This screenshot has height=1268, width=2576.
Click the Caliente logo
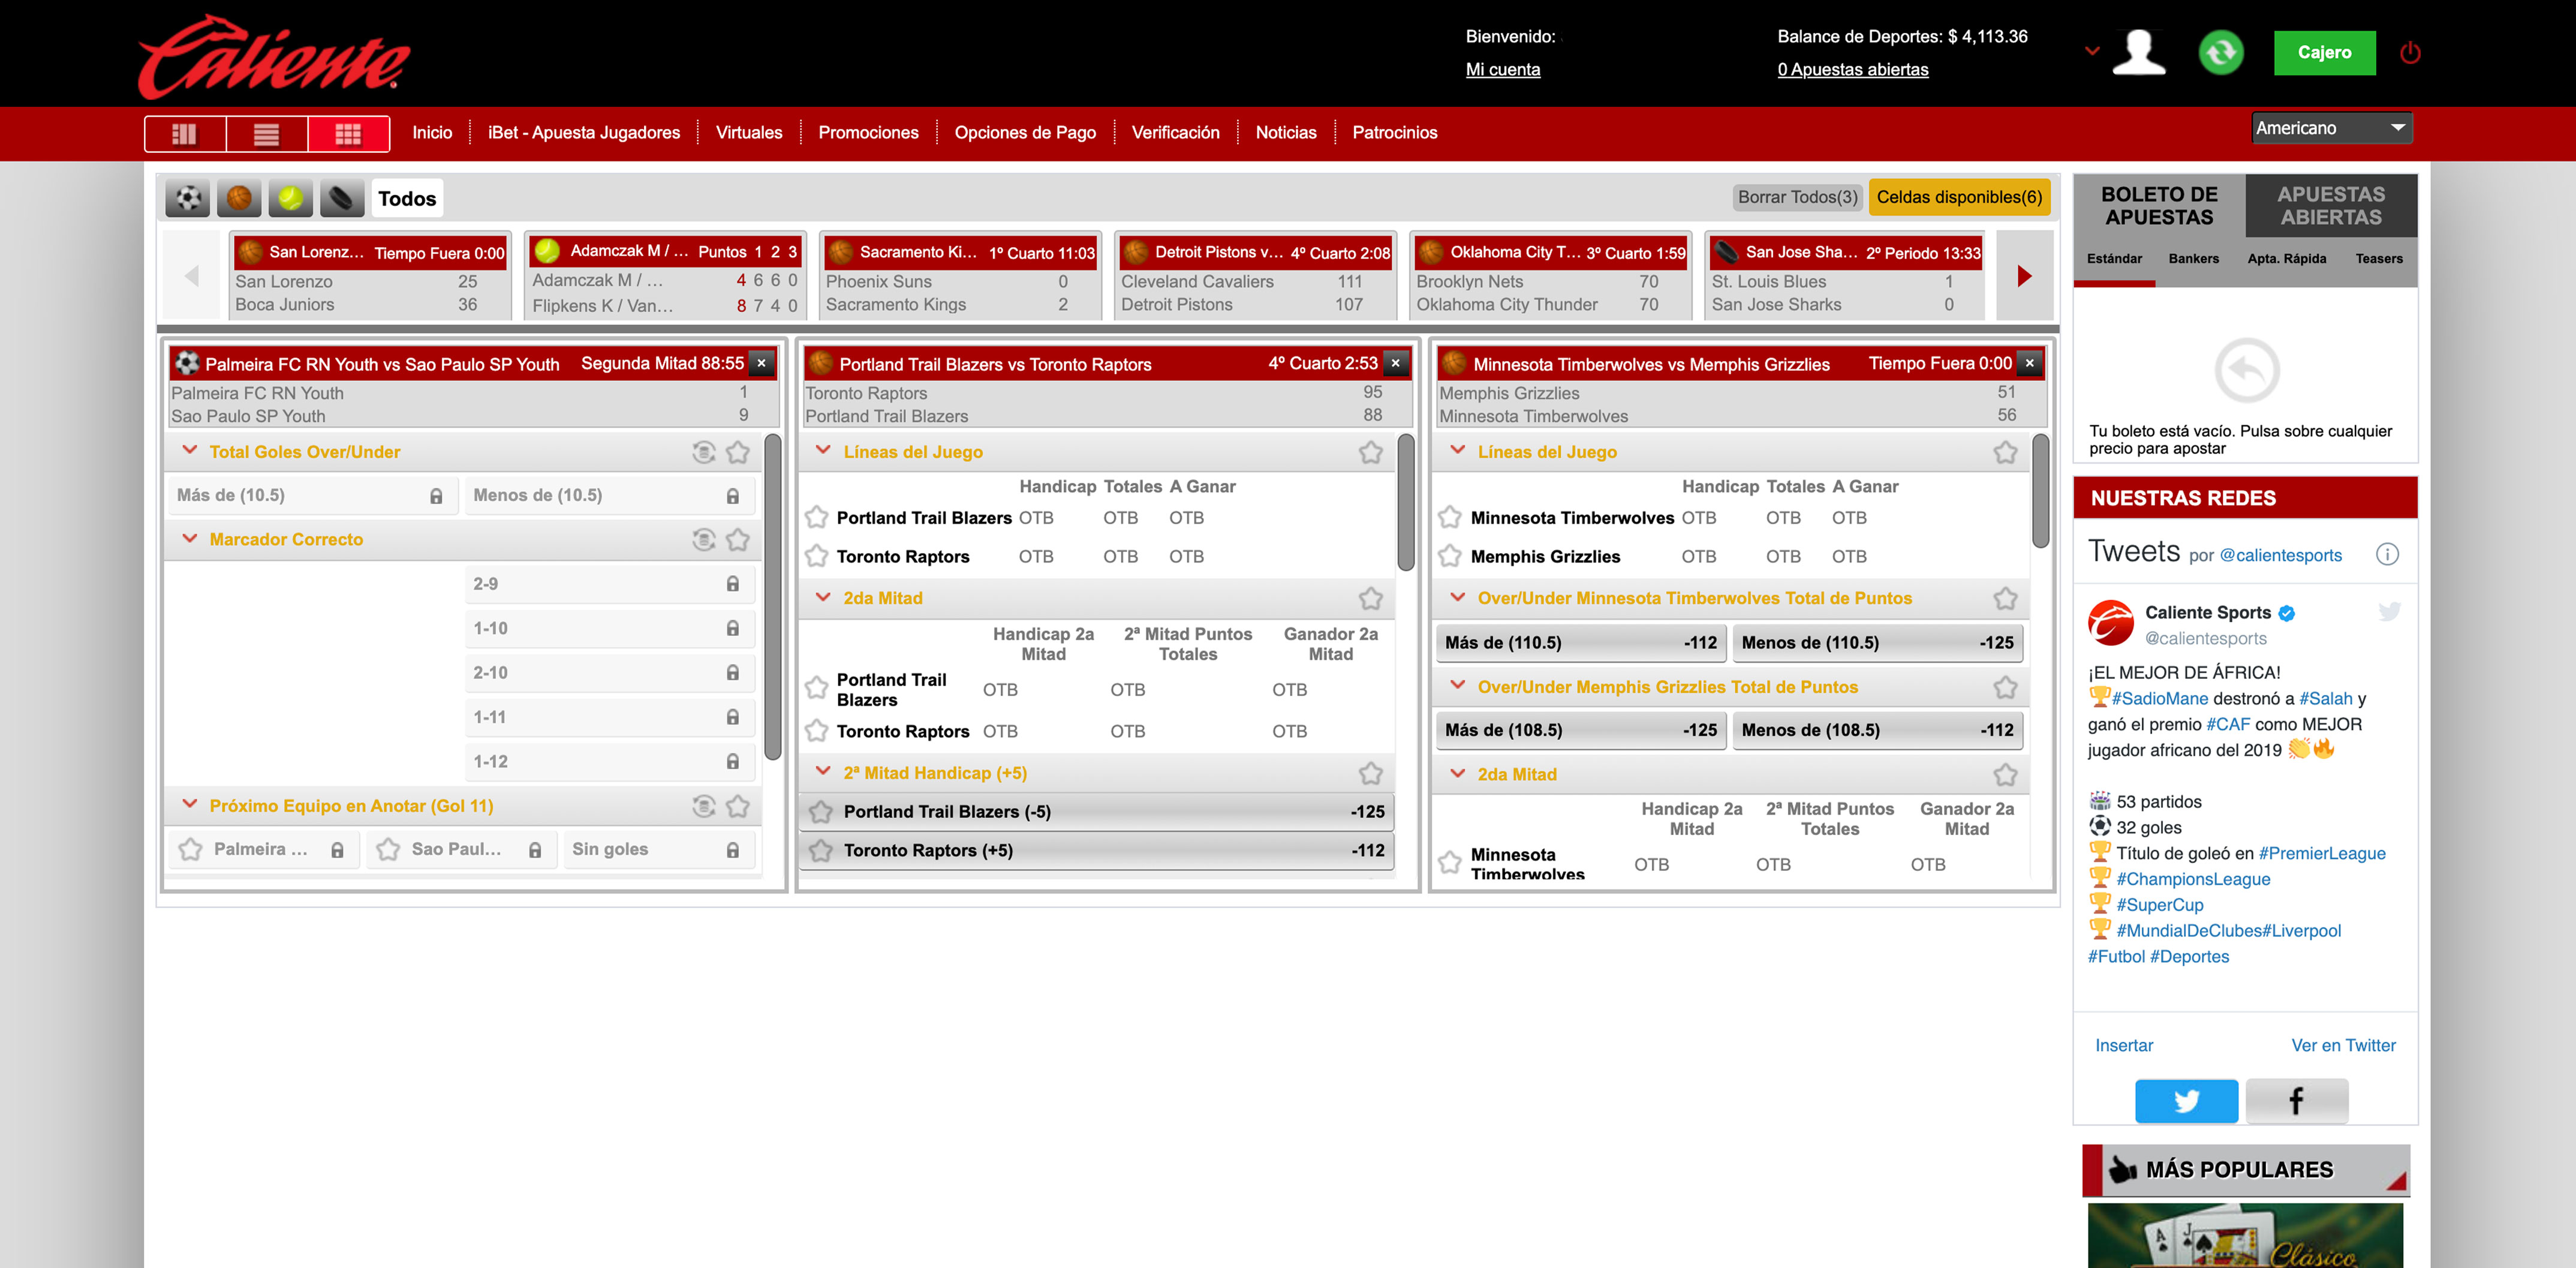274,56
